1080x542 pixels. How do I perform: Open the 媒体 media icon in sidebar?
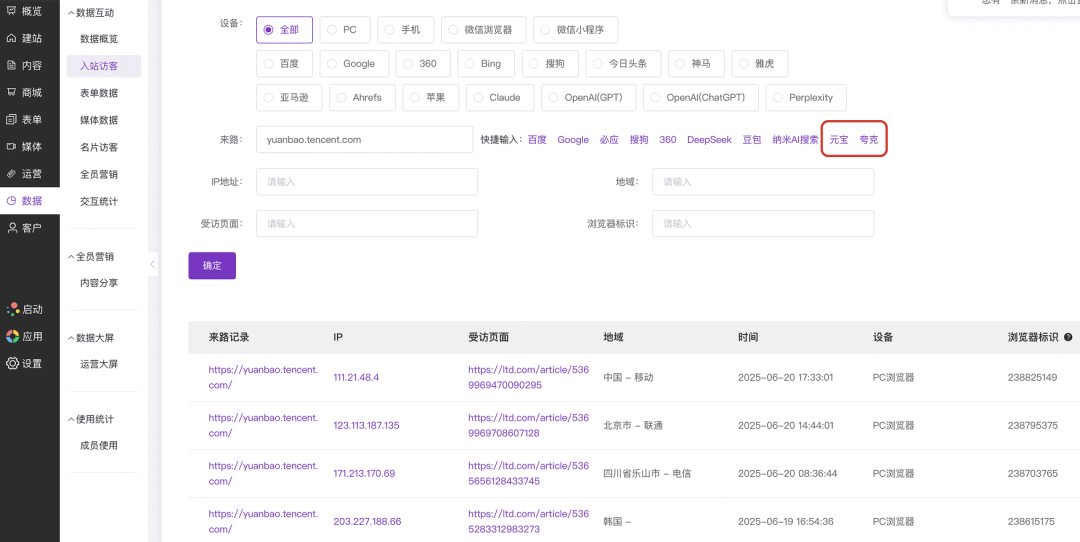pyautogui.click(x=12, y=147)
